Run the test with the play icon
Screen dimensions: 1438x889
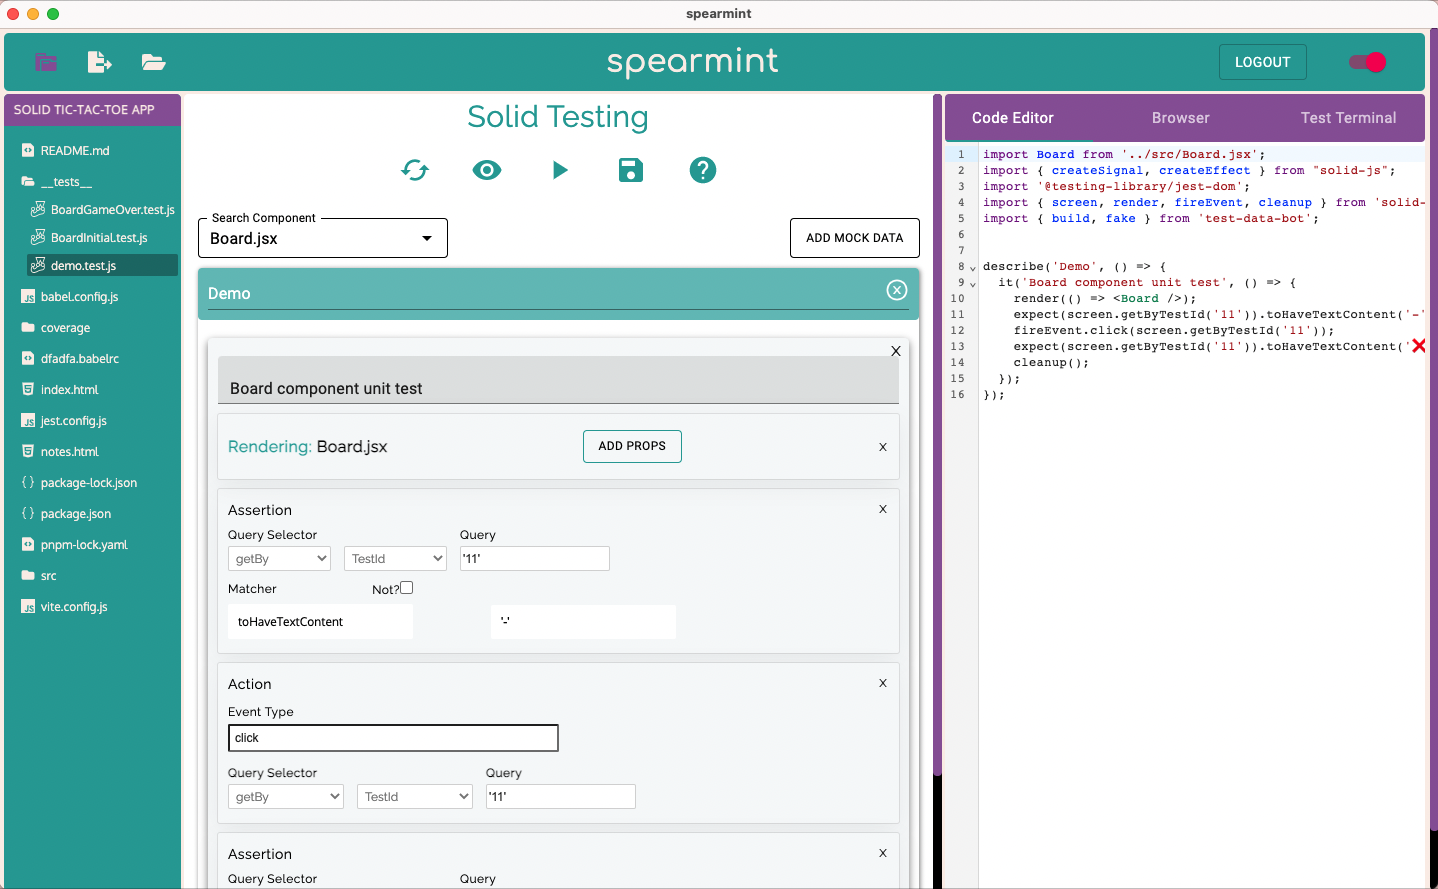560,170
